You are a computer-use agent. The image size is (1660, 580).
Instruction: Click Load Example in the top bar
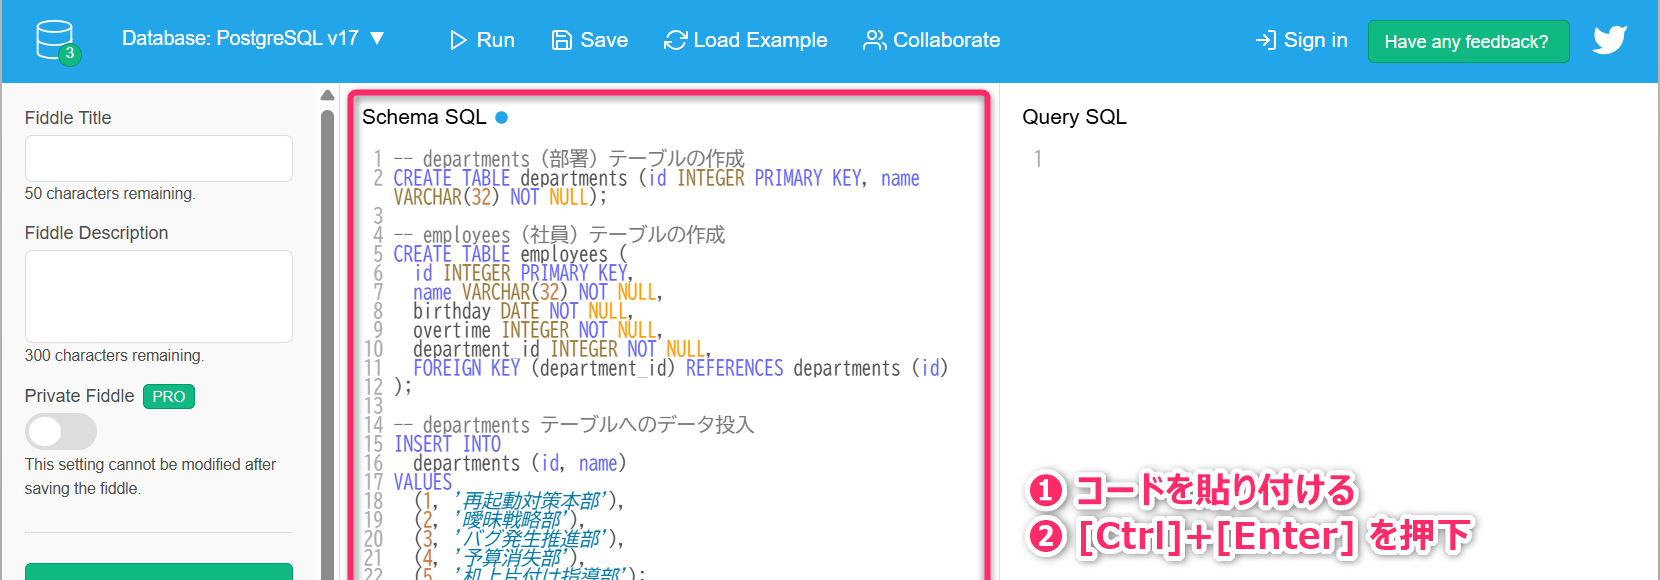click(745, 40)
